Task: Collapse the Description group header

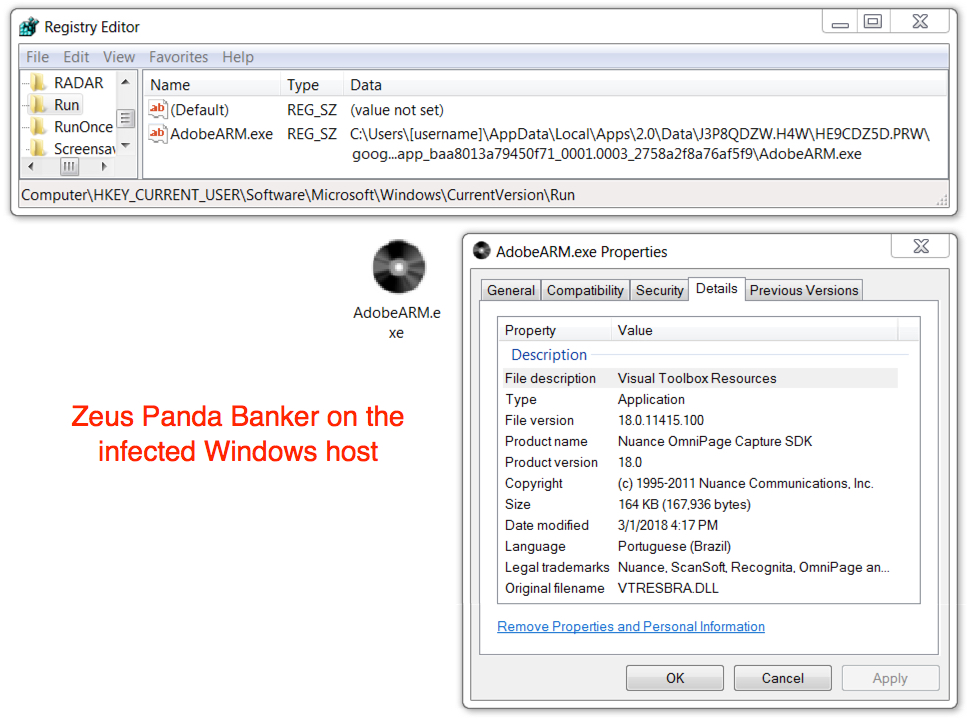Action: 549,355
